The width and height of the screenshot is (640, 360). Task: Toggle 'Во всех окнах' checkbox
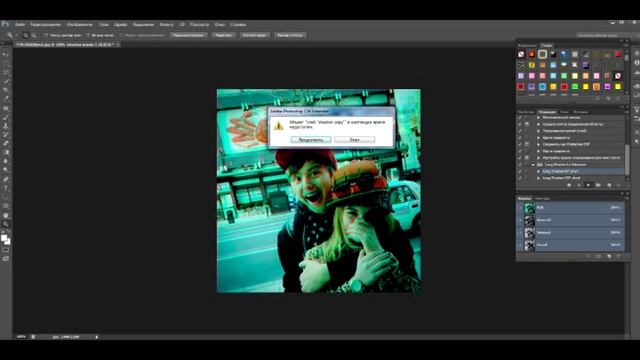click(88, 36)
